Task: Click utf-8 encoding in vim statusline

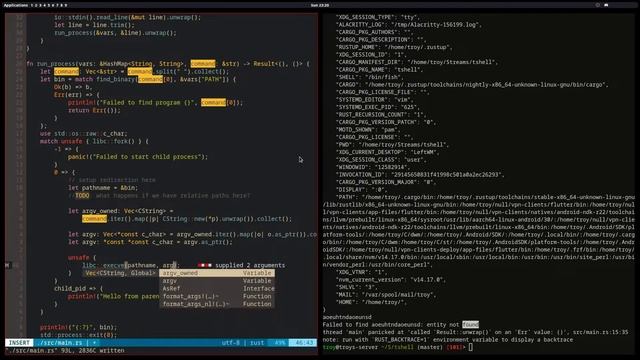Action: pyautogui.click(x=230, y=342)
